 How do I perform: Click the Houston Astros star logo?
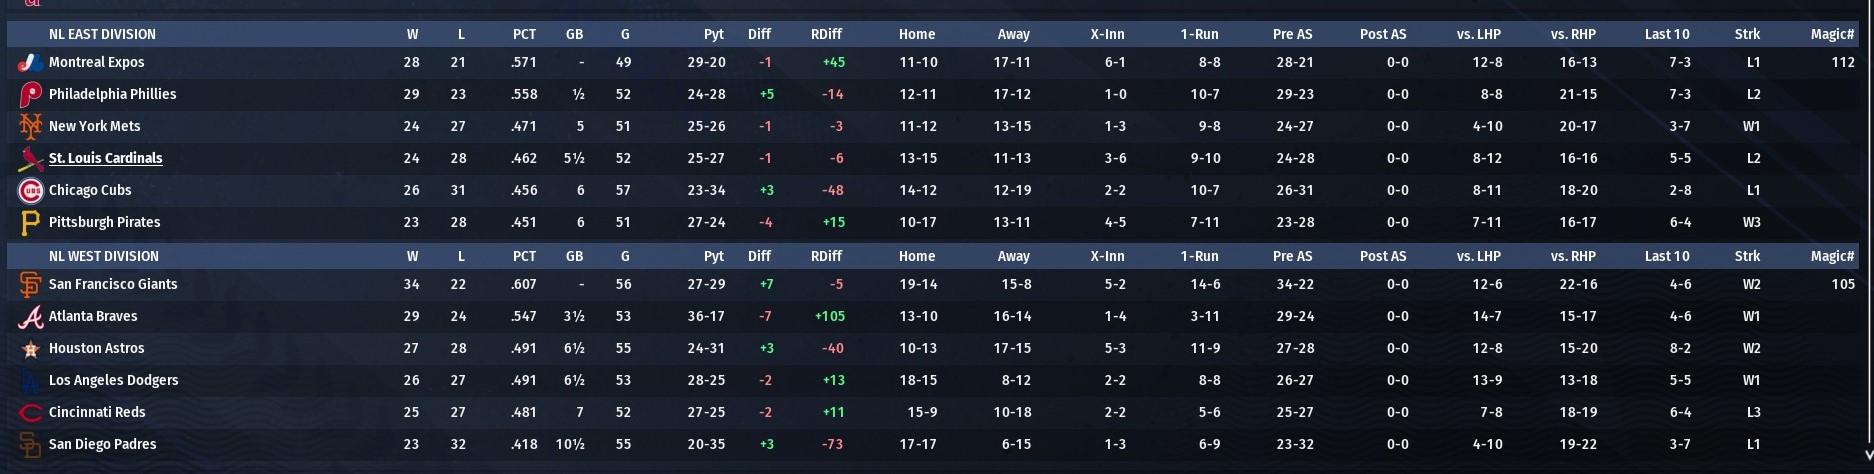pyautogui.click(x=30, y=349)
